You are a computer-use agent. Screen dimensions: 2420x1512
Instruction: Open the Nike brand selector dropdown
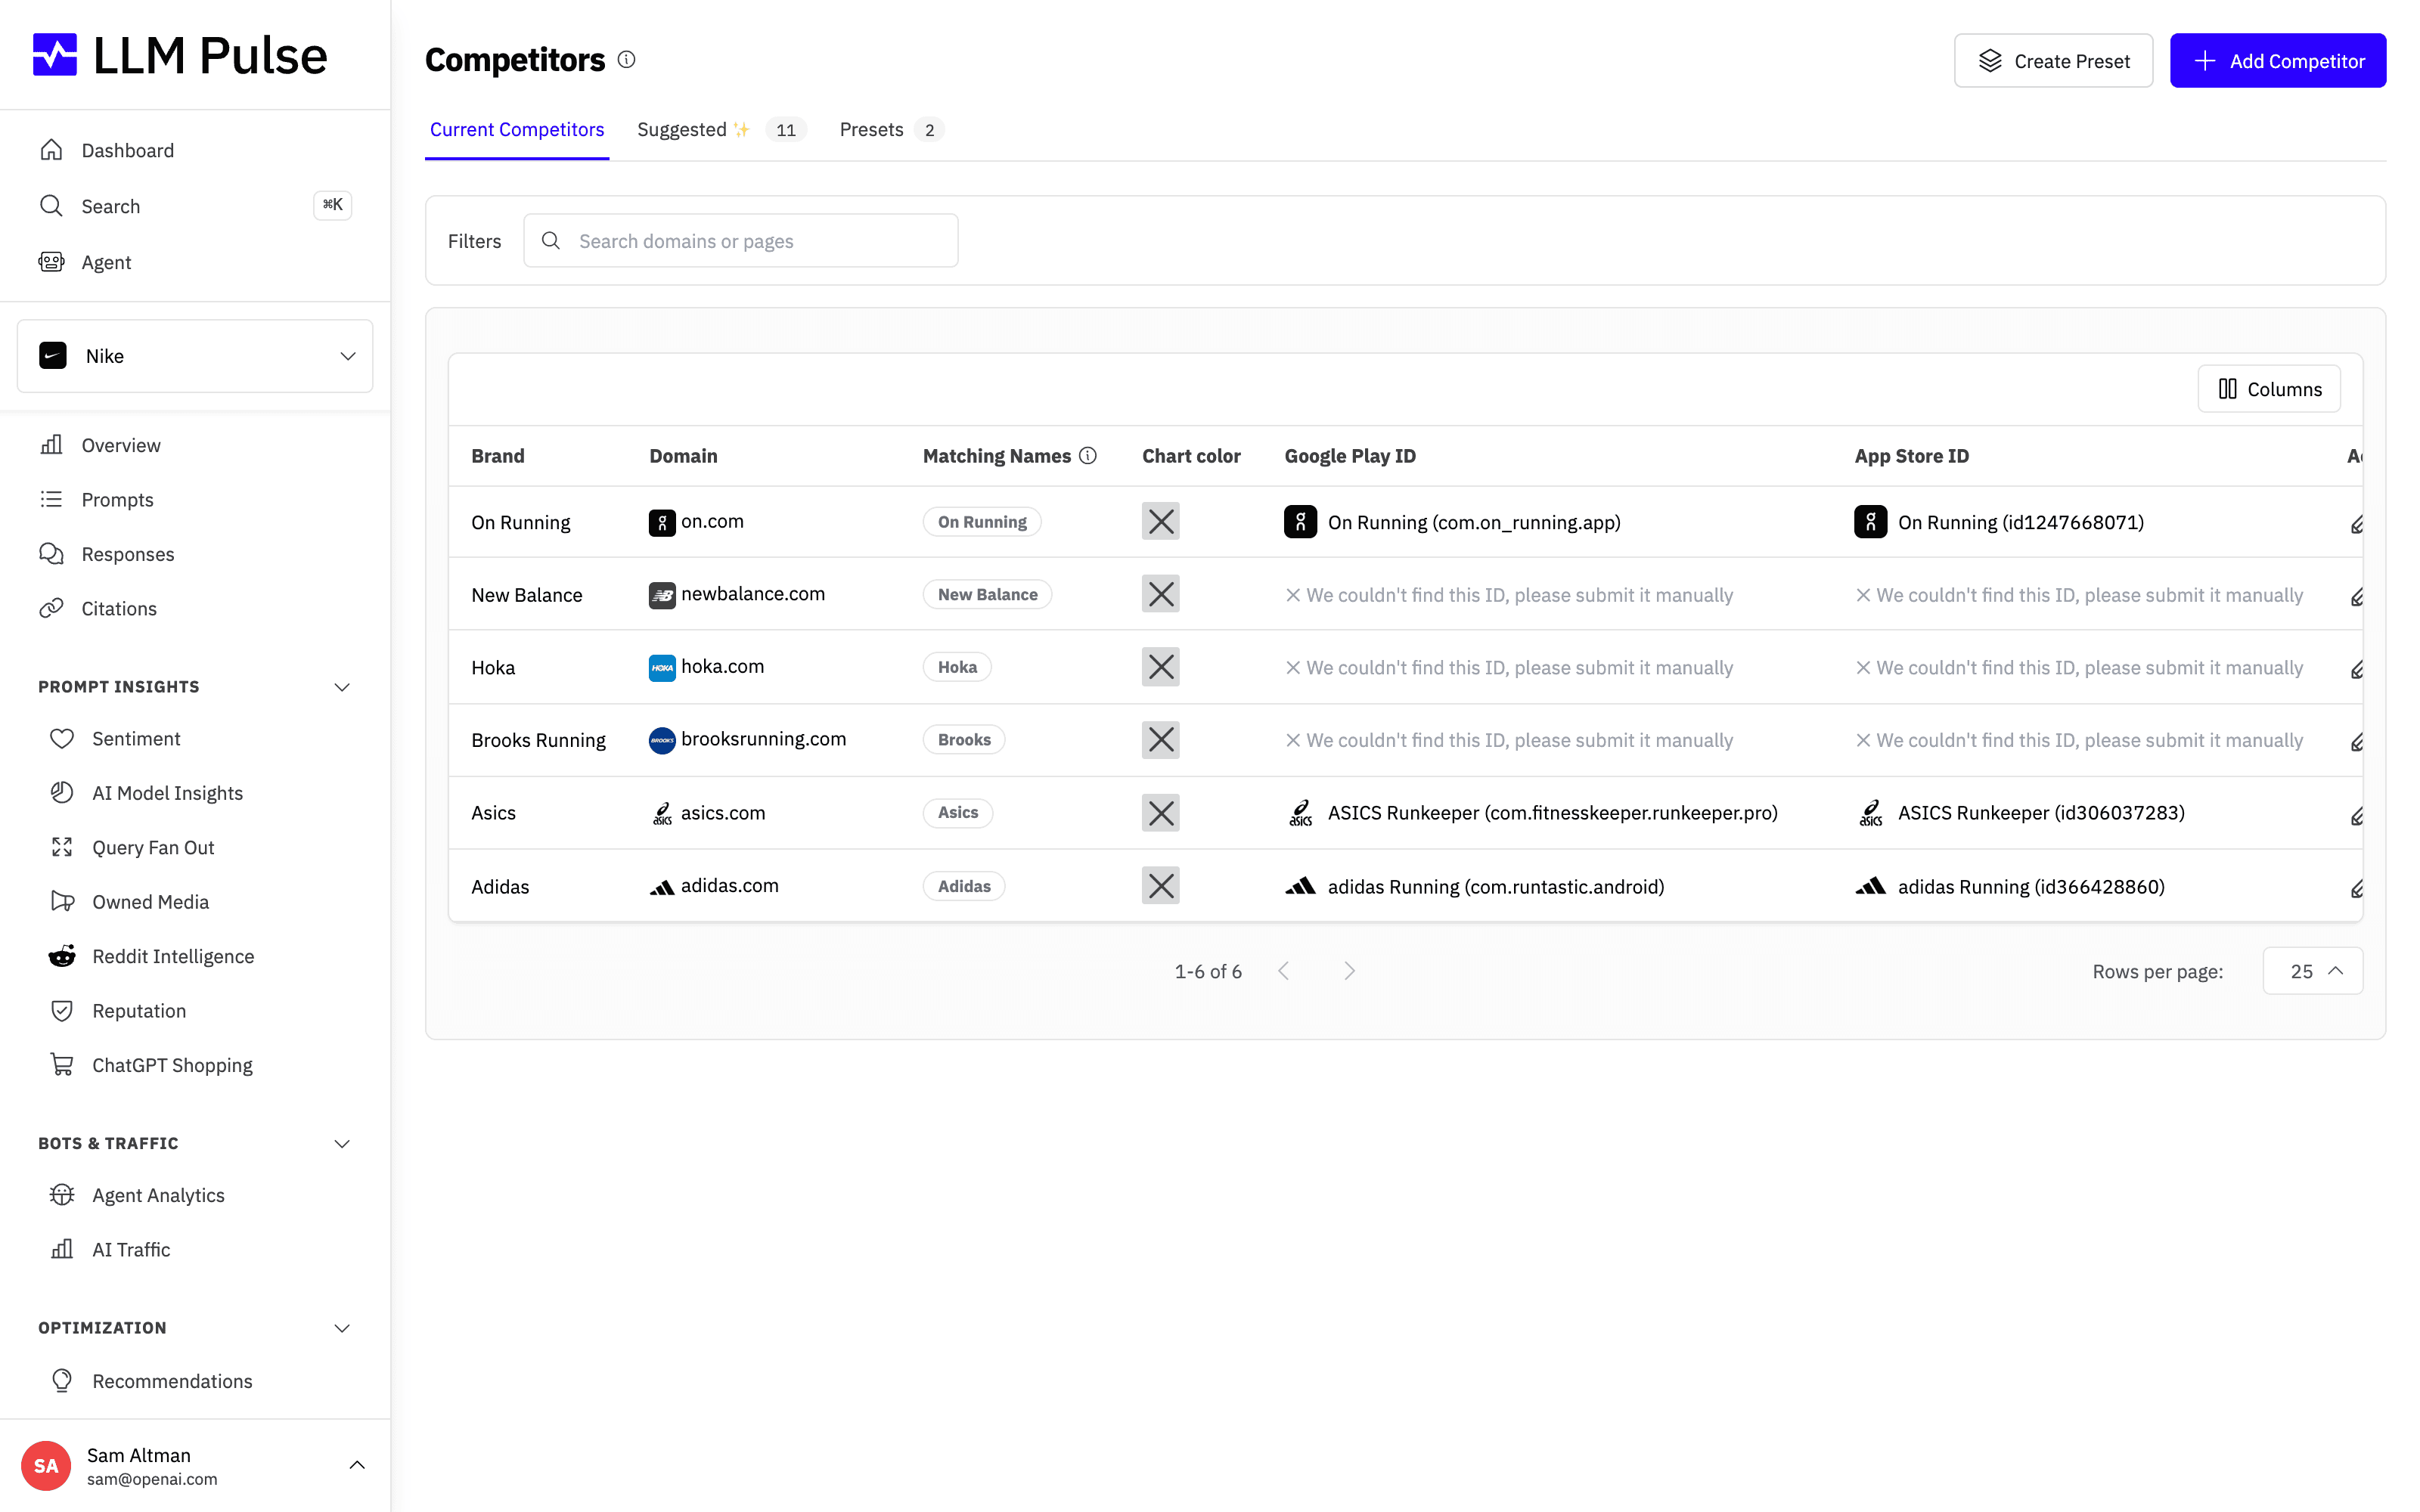click(x=195, y=356)
